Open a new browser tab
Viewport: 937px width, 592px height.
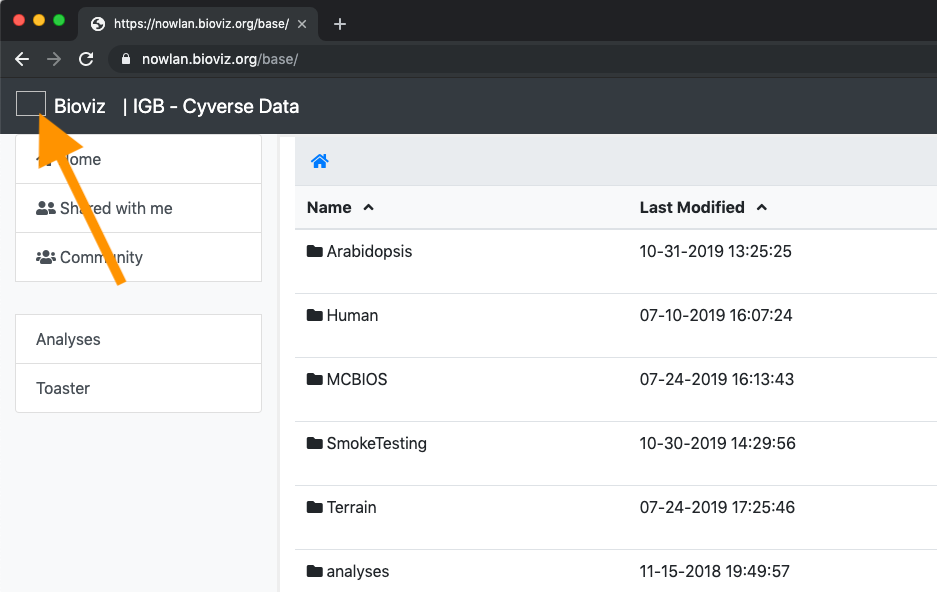point(340,24)
